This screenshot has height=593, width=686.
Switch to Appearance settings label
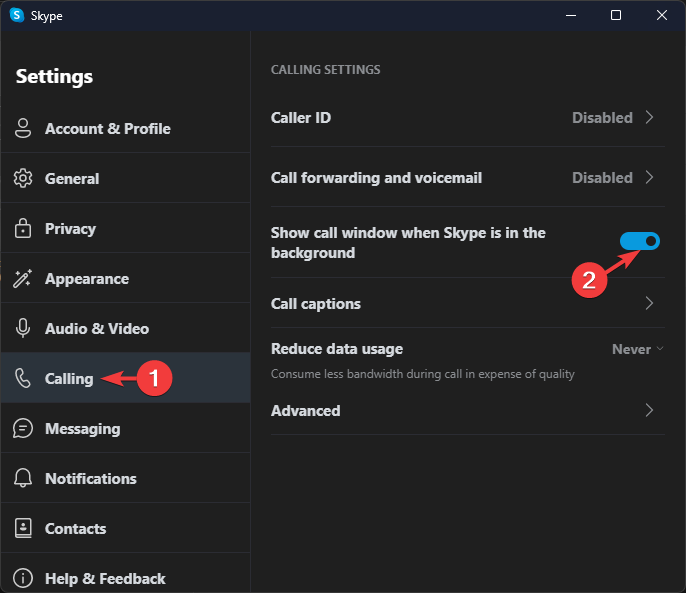click(x=87, y=279)
